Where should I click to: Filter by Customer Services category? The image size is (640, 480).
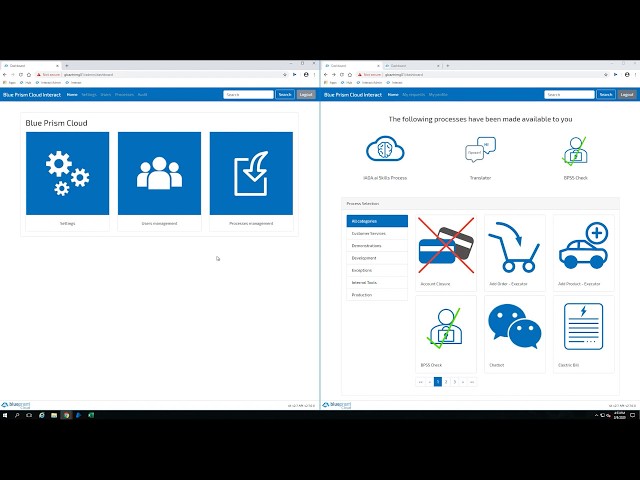pos(377,233)
